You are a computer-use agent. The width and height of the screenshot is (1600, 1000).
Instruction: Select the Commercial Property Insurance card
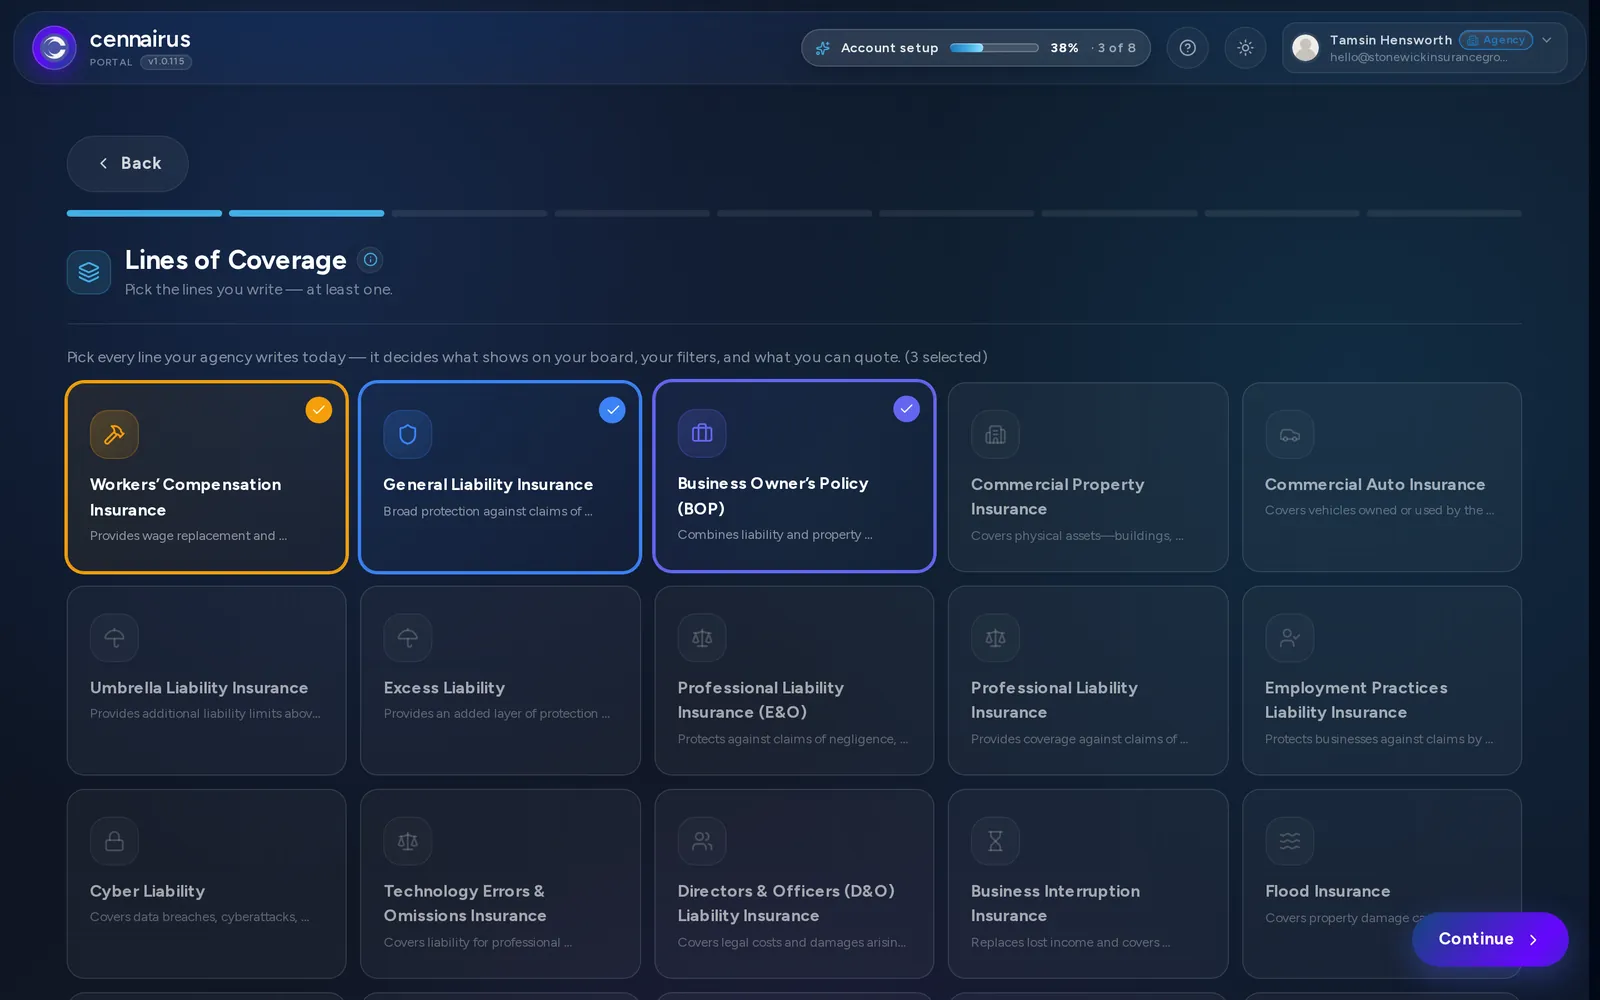[x=1088, y=477]
